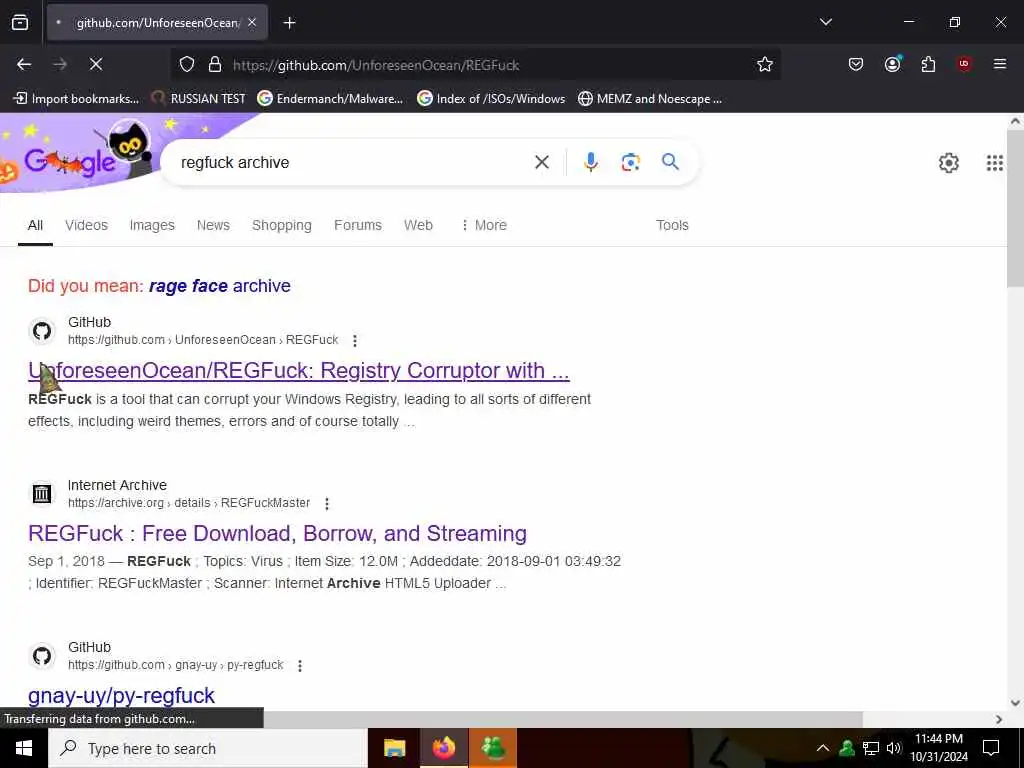Switch to the News tab
Image resolution: width=1024 pixels, height=768 pixels.
coord(214,225)
